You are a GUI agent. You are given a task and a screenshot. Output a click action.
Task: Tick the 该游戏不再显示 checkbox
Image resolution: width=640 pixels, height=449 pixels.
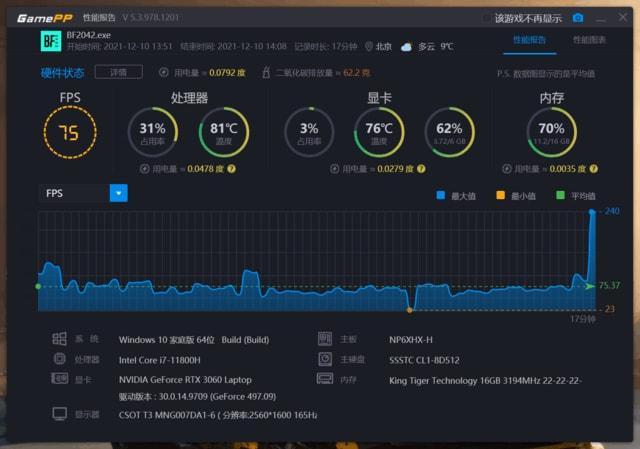tap(486, 18)
